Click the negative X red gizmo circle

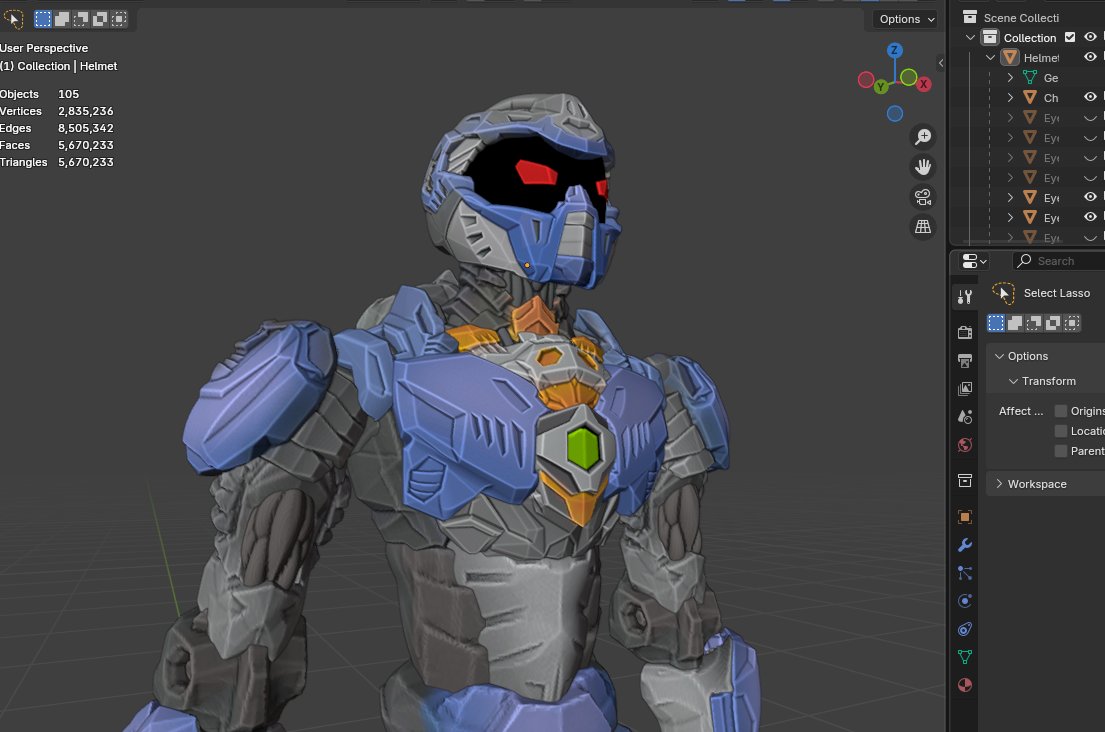pyautogui.click(x=866, y=80)
